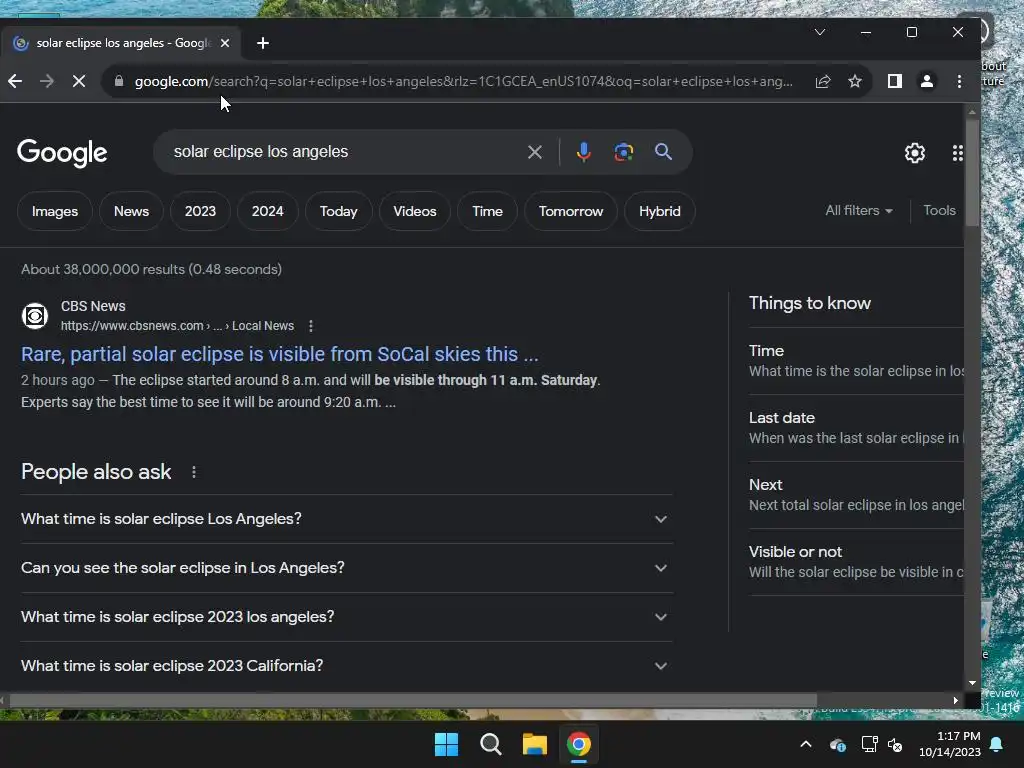This screenshot has width=1024, height=768.
Task: Click the horizontal scrollbar right arrow
Action: (955, 701)
